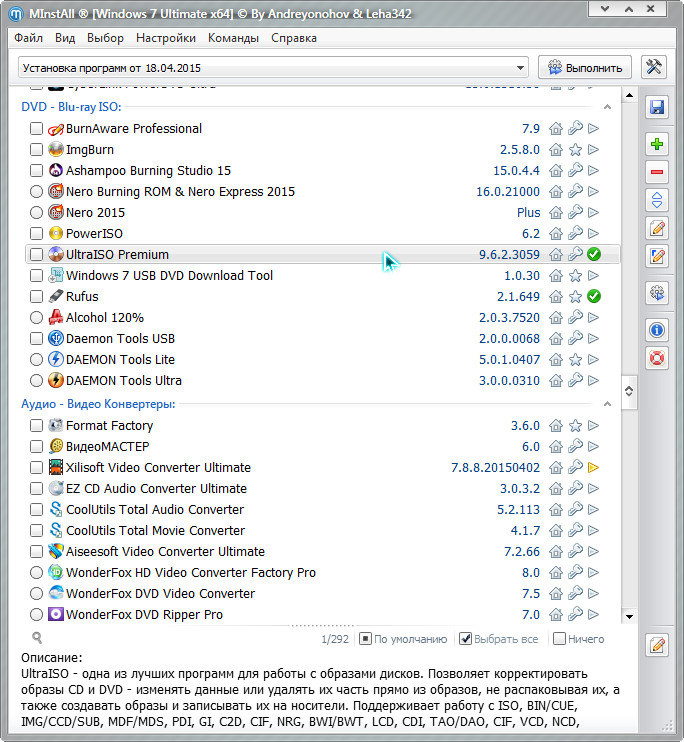
Task: Click key icon for Nero 2015
Action: (x=575, y=212)
